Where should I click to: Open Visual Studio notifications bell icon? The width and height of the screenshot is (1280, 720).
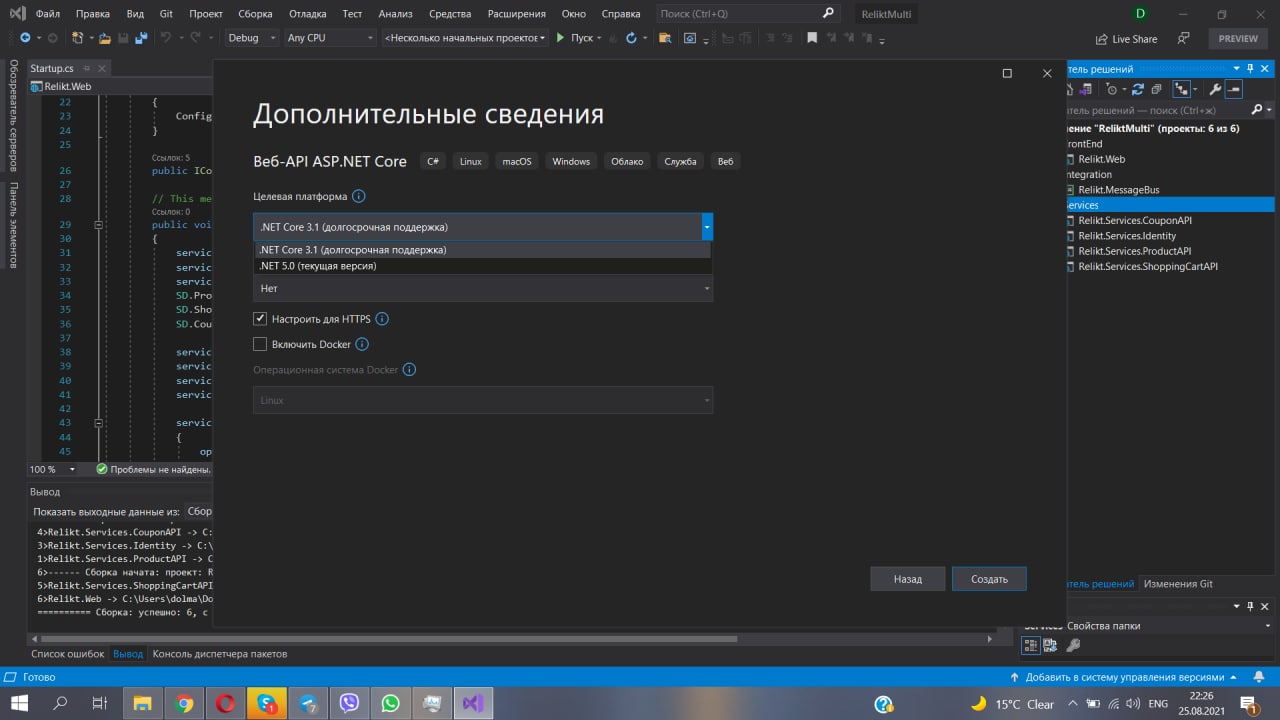(1261, 677)
